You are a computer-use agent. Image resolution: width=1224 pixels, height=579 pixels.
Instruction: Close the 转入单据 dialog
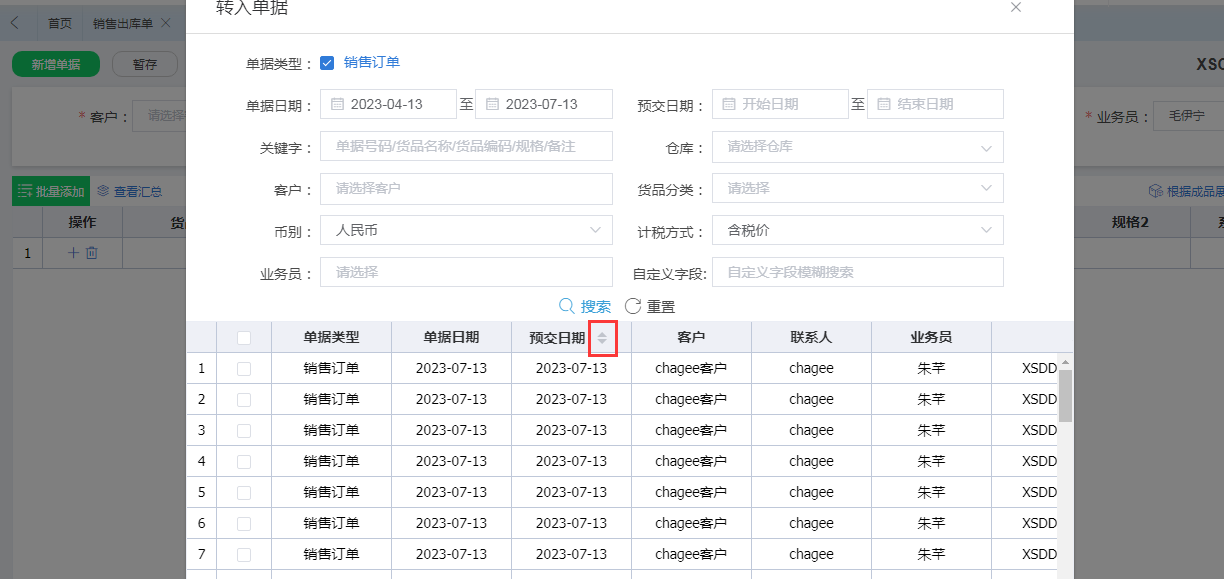[1016, 8]
